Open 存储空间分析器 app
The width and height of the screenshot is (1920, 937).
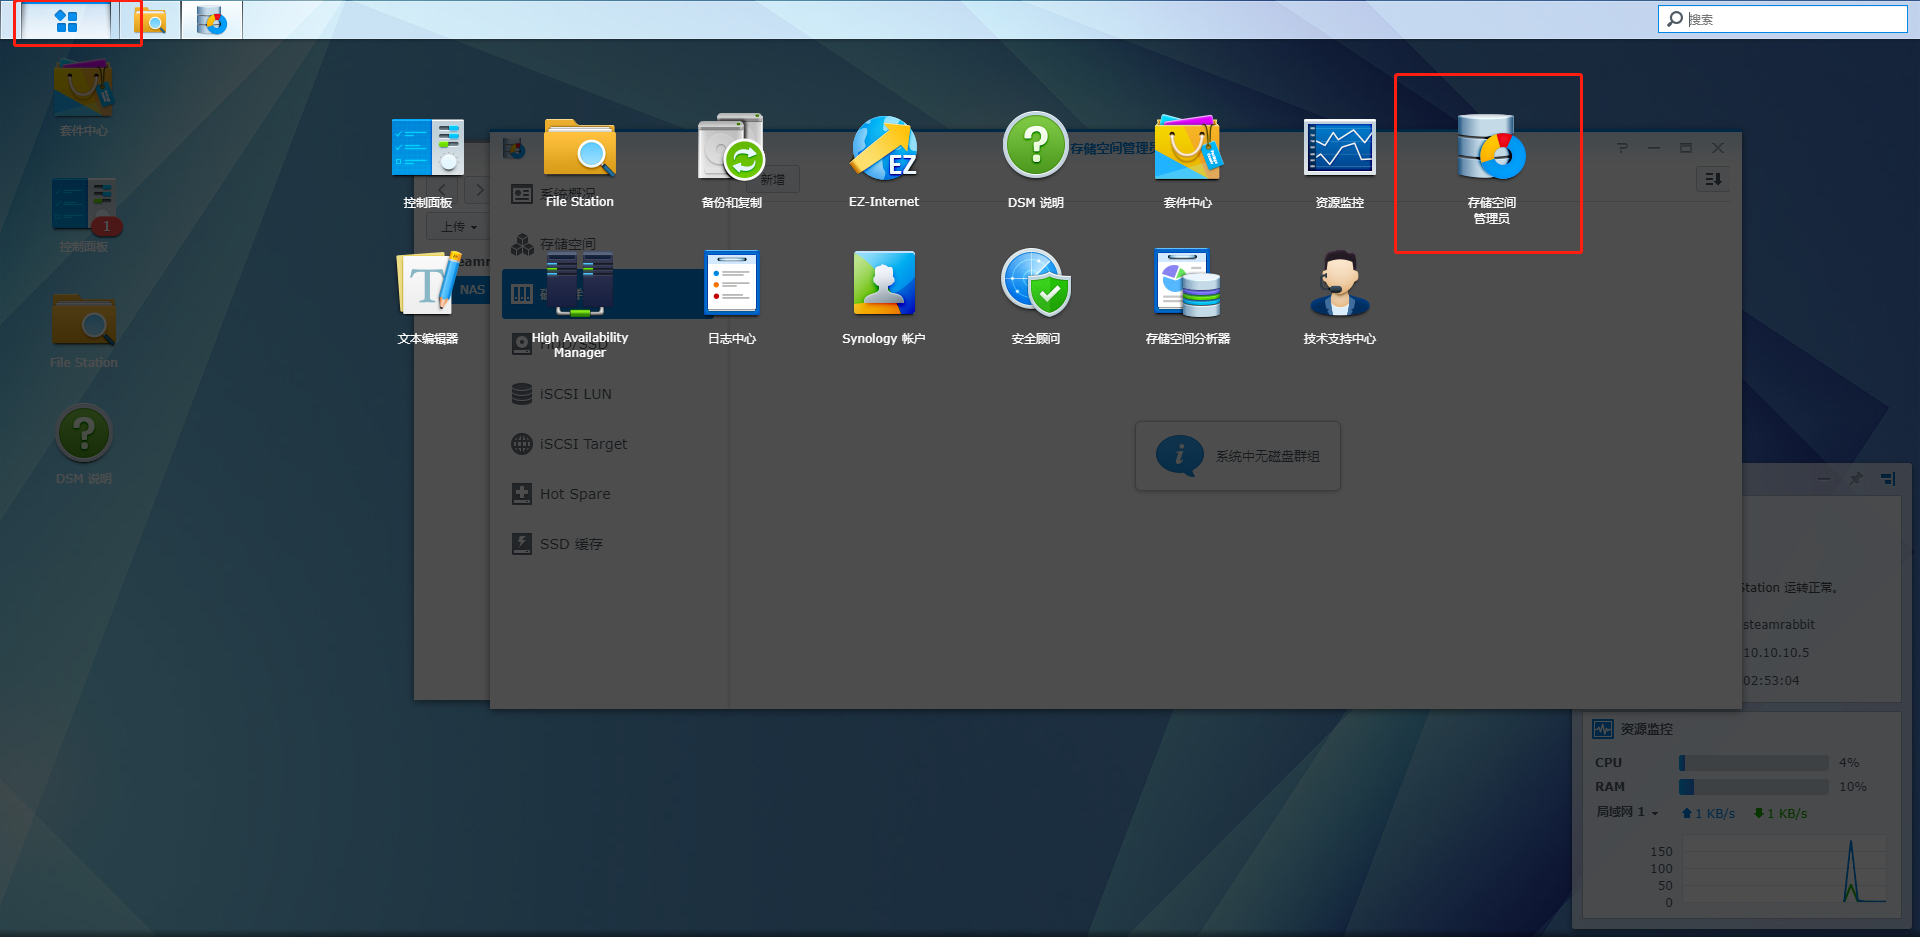pos(1188,297)
